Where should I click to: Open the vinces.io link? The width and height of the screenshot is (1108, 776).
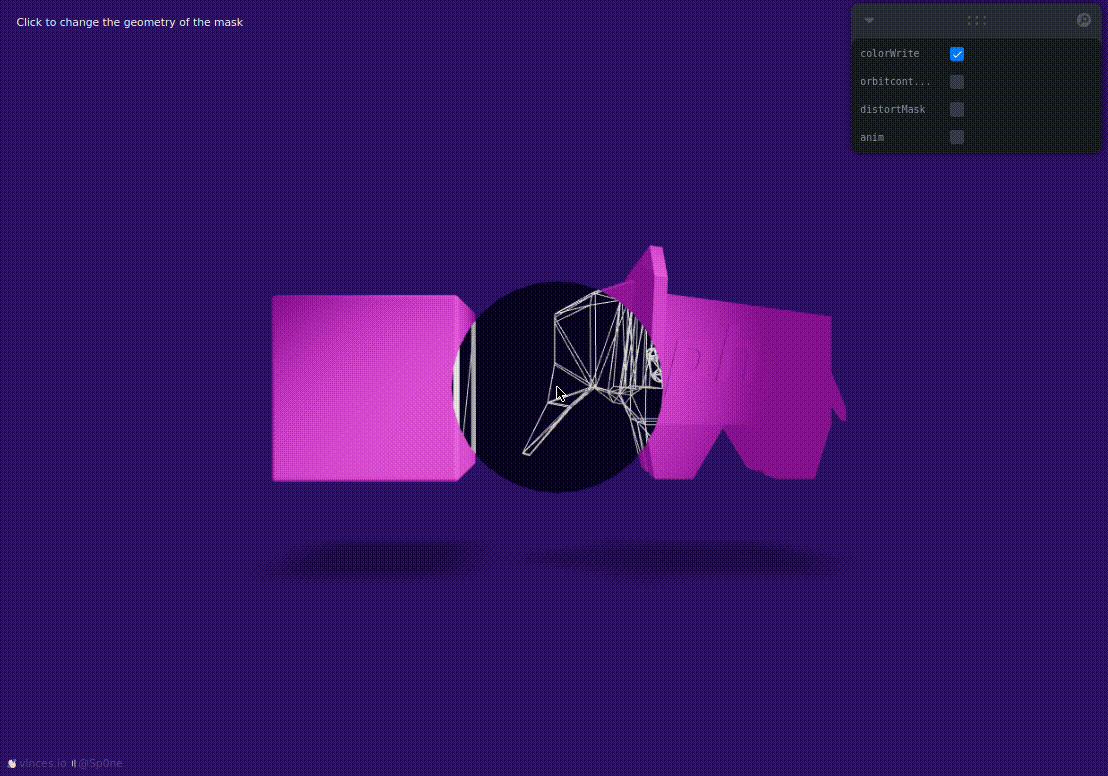pos(42,763)
